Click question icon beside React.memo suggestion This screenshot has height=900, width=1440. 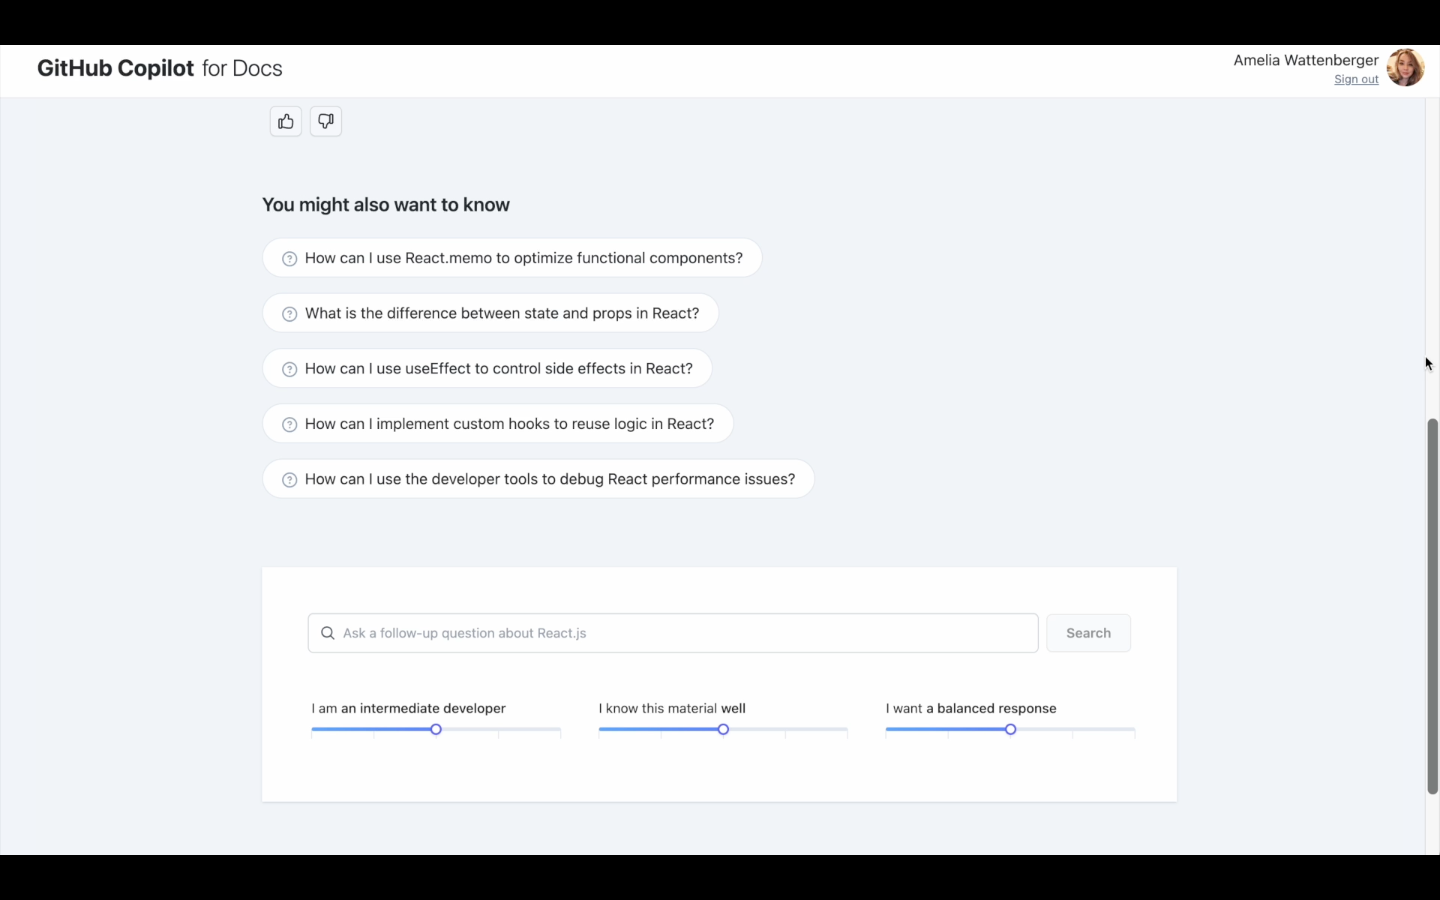click(289, 259)
